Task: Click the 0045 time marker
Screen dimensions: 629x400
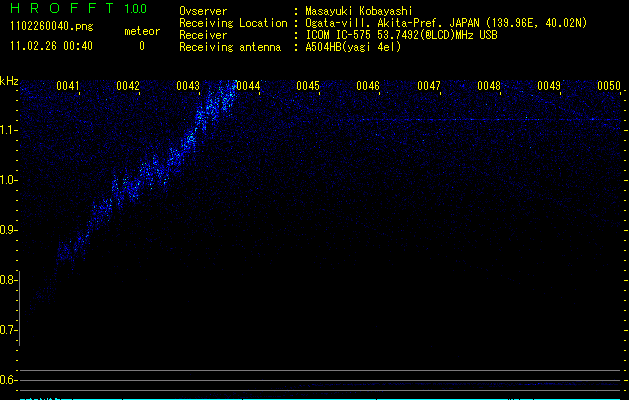Action: (x=308, y=86)
